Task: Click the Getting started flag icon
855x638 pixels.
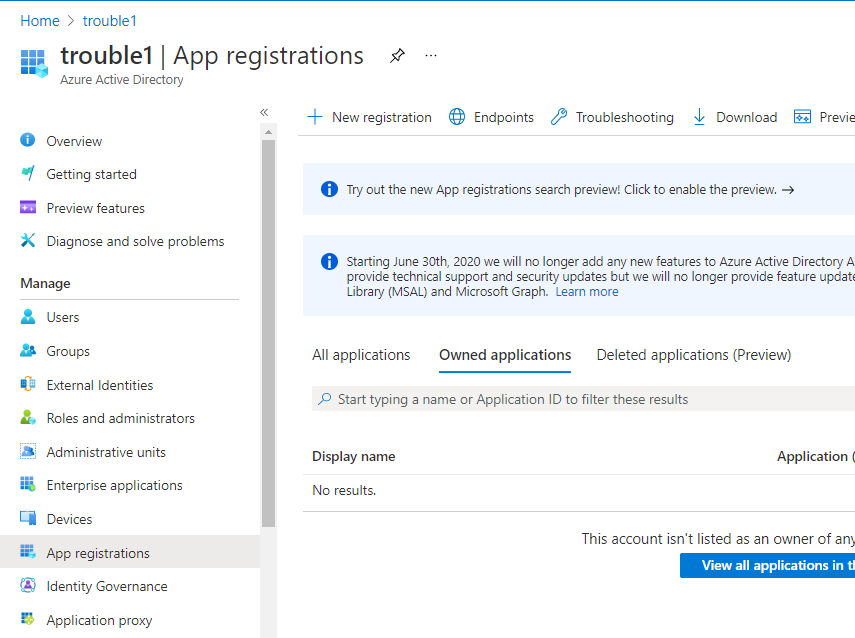Action: pyautogui.click(x=28, y=173)
